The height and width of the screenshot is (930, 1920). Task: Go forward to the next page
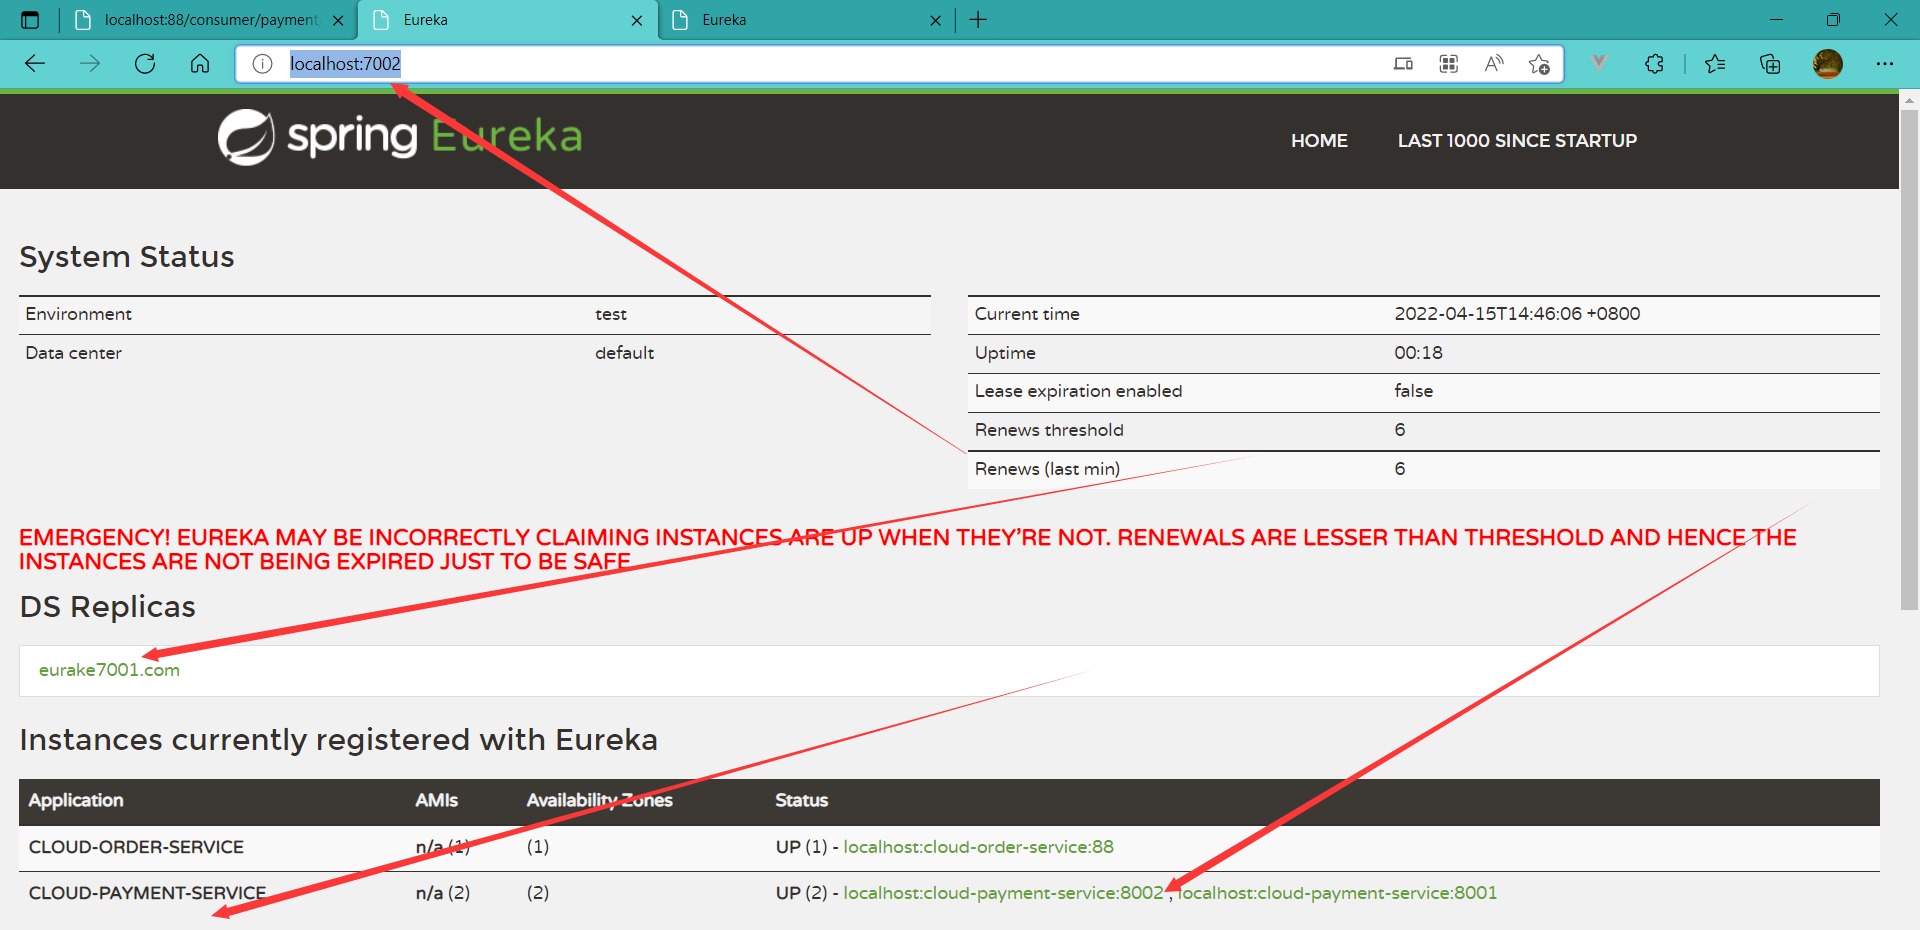click(x=90, y=64)
